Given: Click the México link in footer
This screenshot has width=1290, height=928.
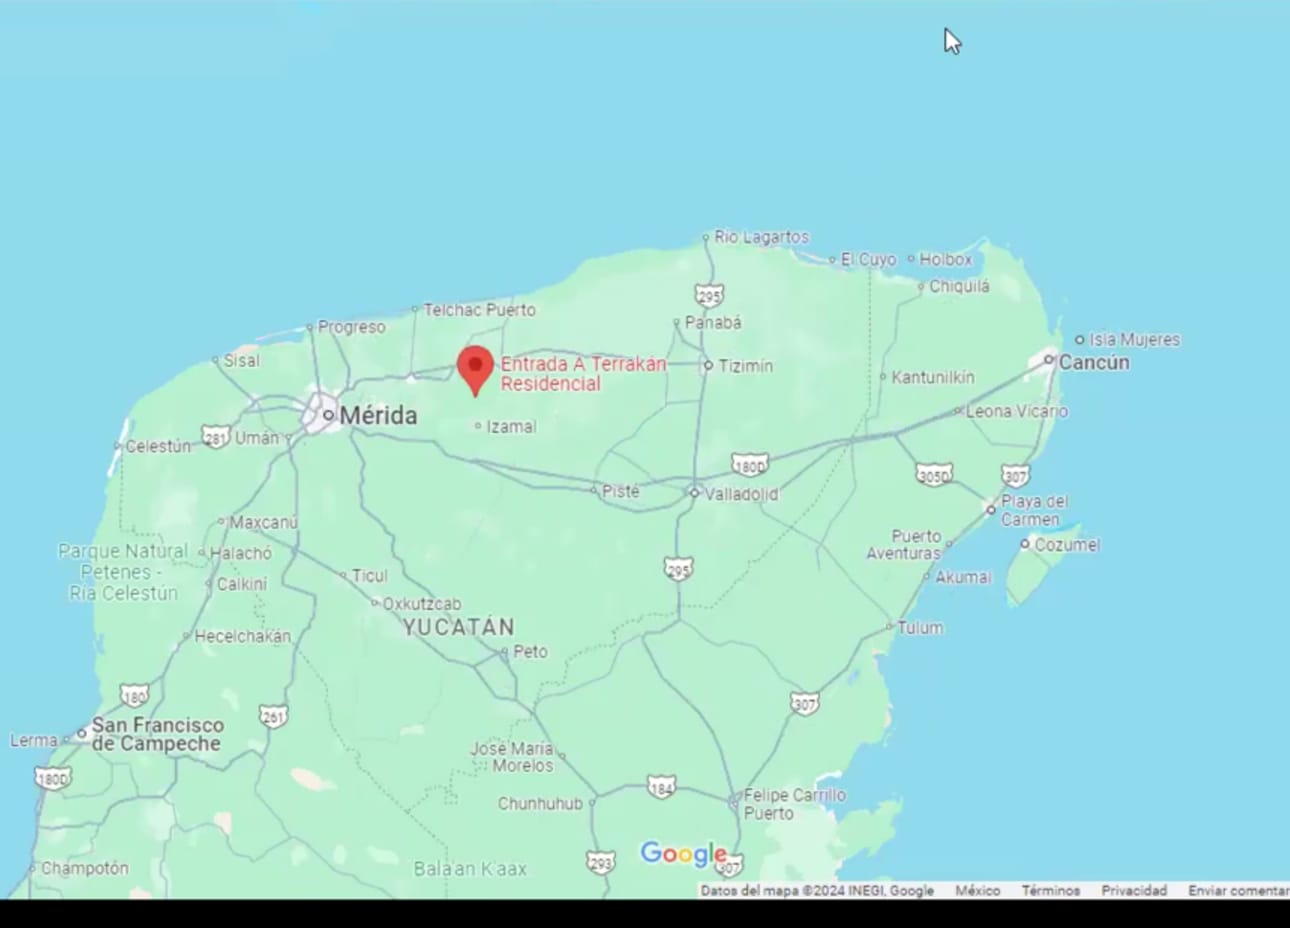Looking at the screenshot, I should 977,890.
